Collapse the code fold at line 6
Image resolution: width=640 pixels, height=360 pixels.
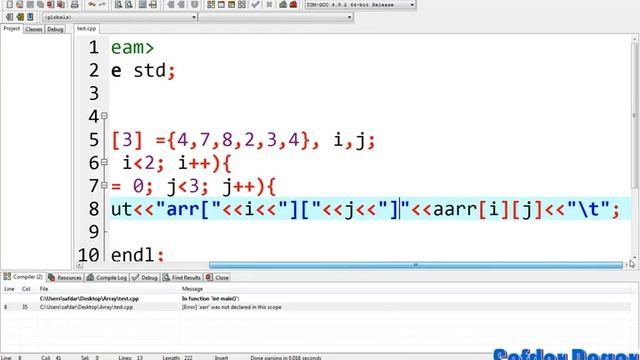[104, 162]
